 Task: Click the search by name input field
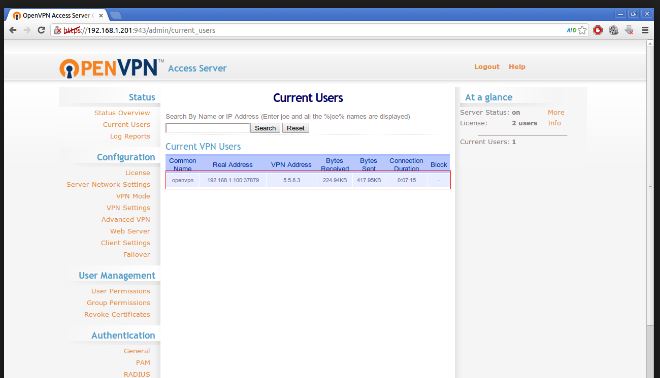208,128
